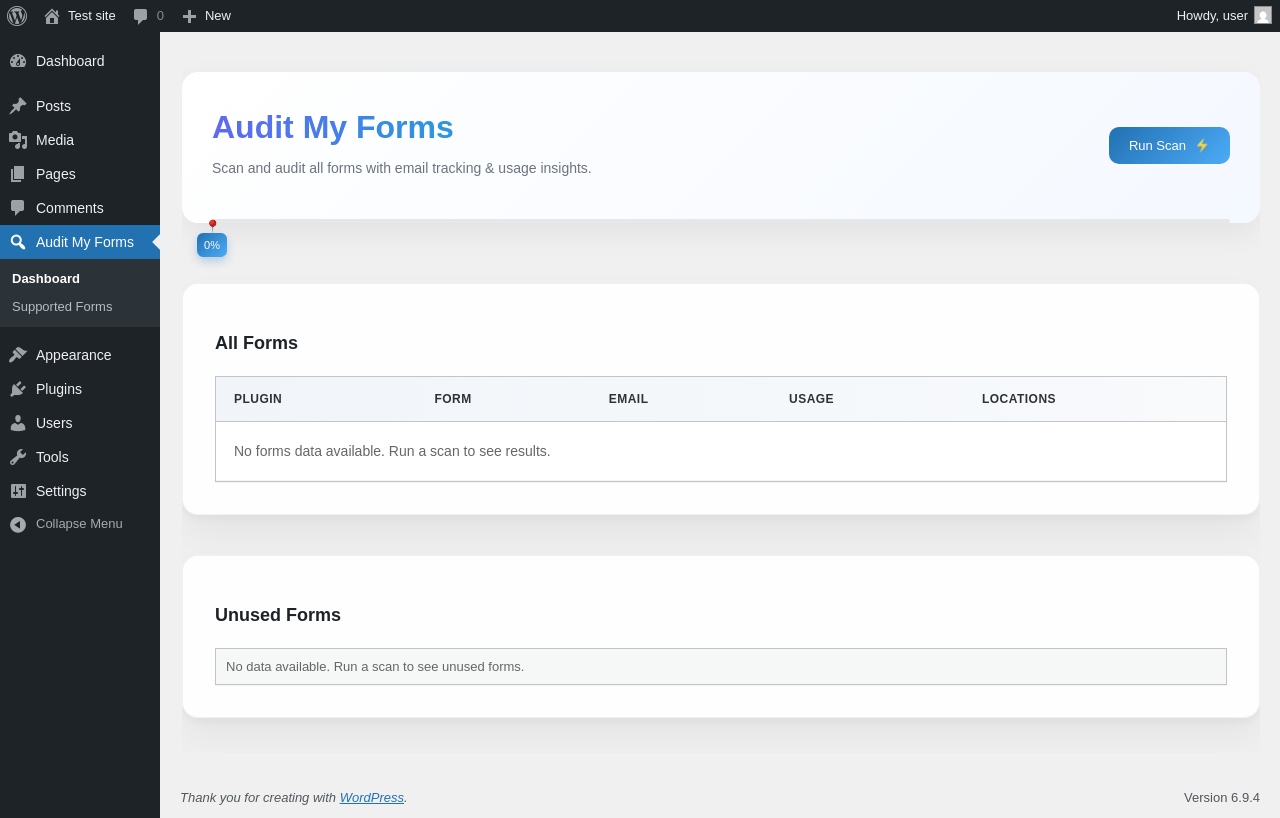Click the Unused Forms heading

(278, 615)
